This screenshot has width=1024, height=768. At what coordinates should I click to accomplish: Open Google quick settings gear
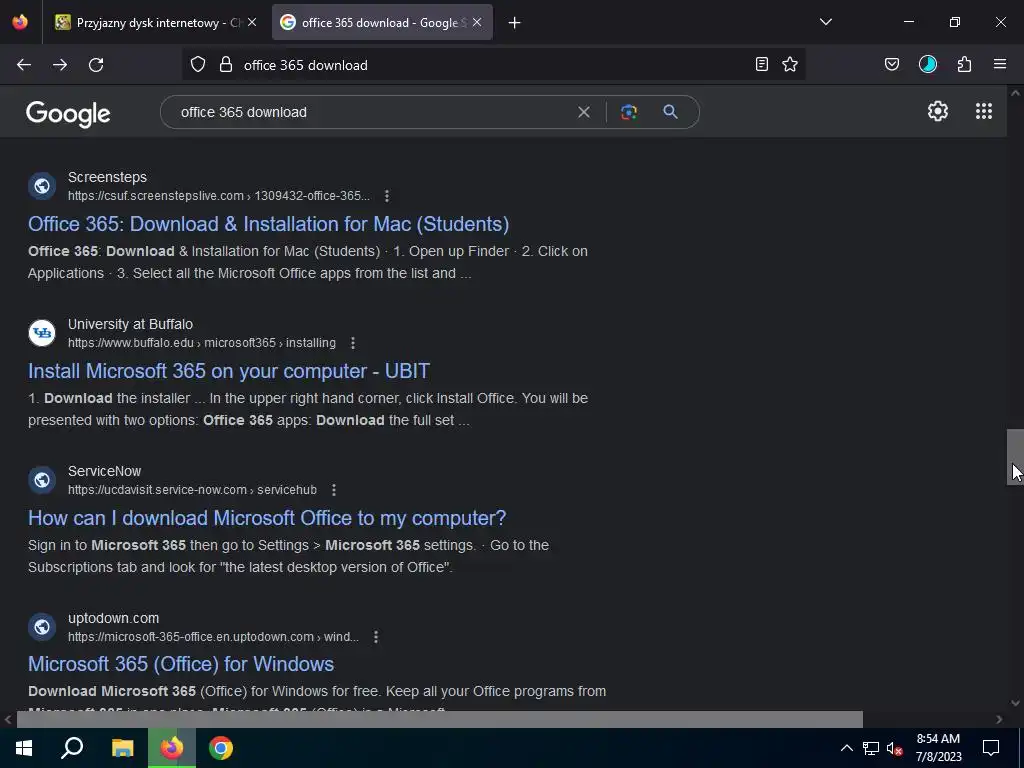click(938, 111)
